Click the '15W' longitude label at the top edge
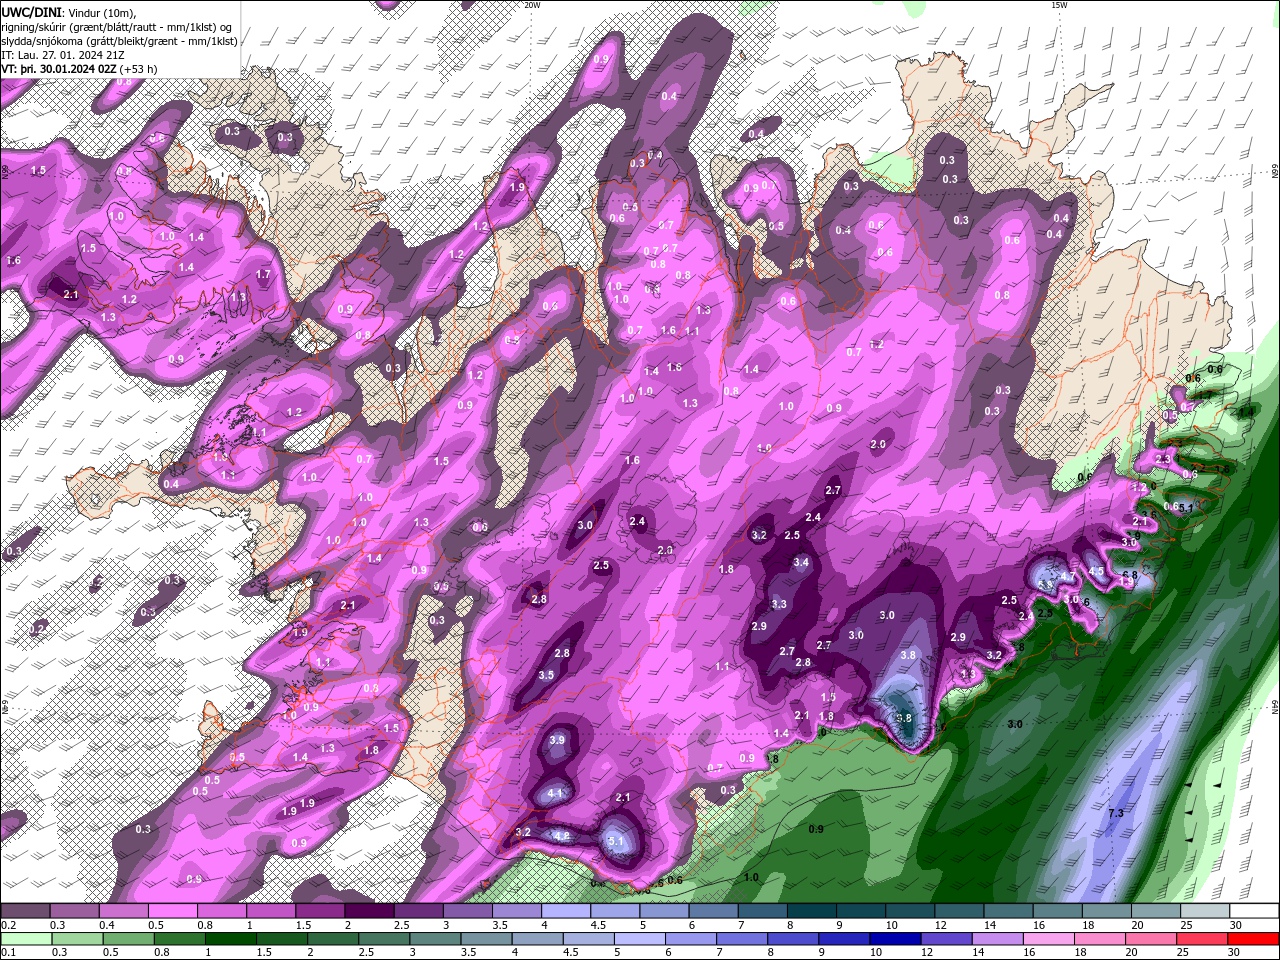The image size is (1280, 960). (x=1059, y=5)
